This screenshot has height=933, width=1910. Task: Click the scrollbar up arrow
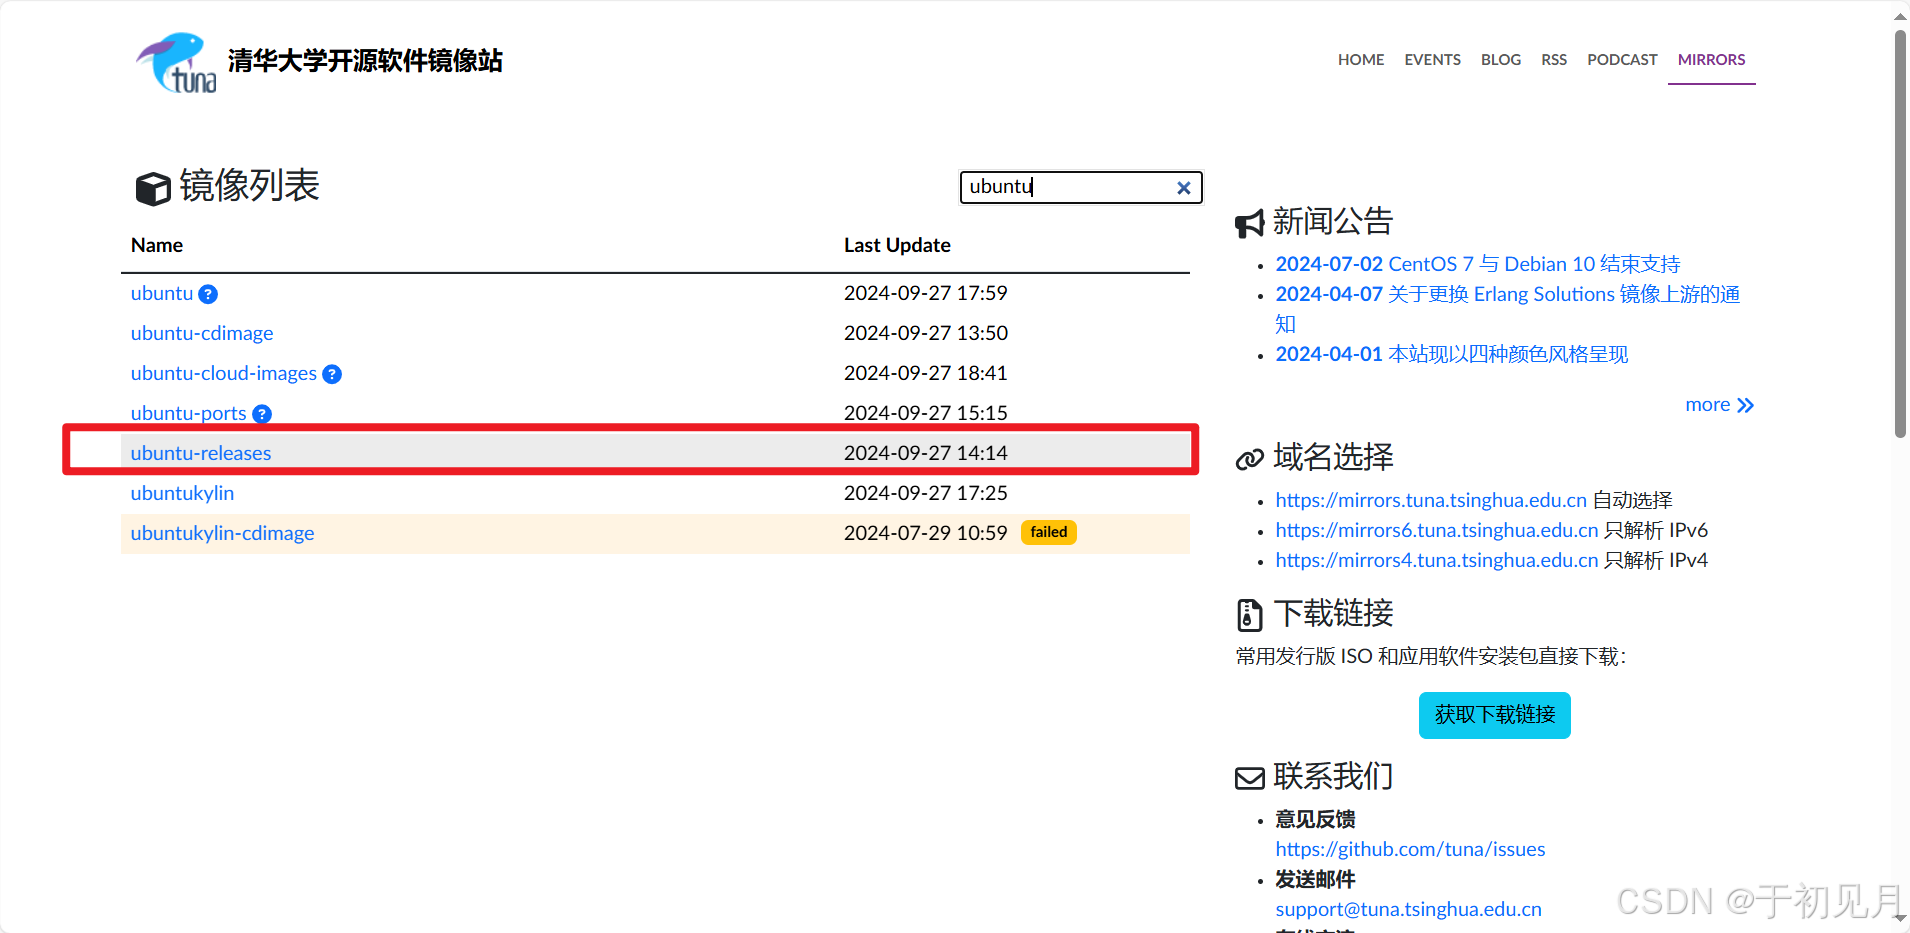coord(1900,15)
